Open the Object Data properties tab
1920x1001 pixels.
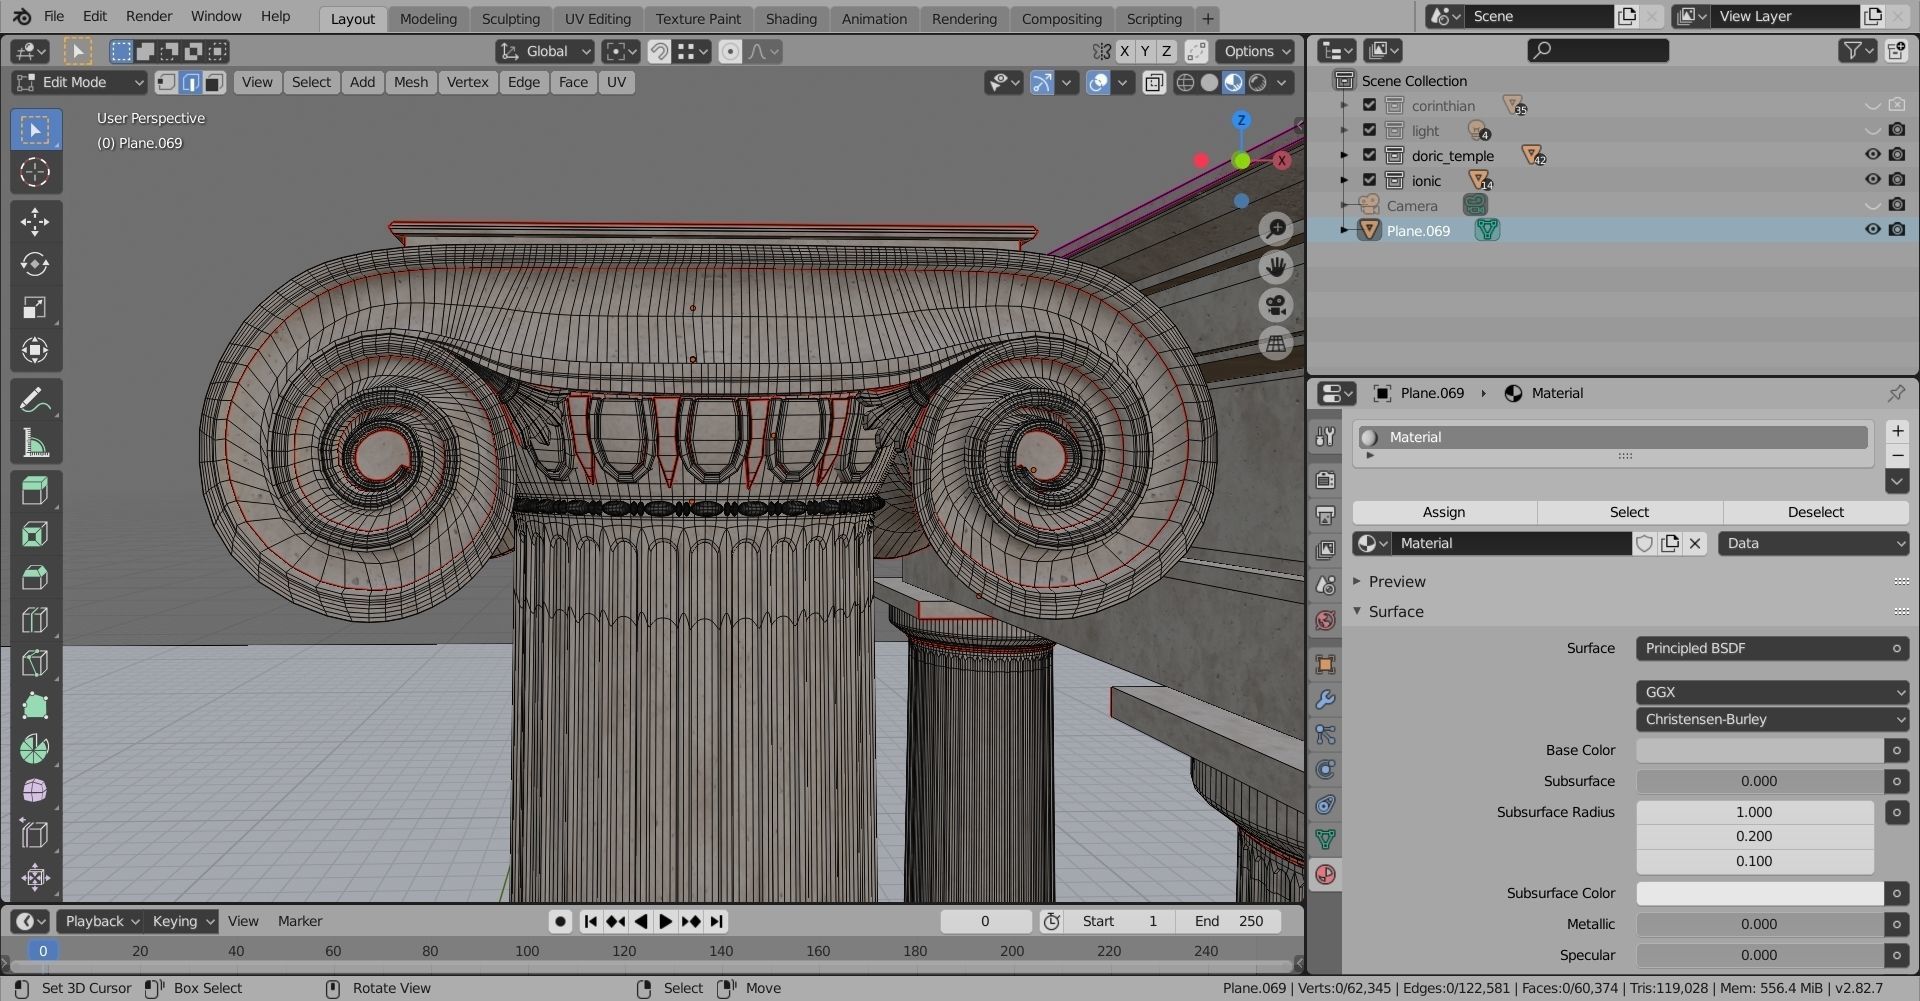click(1325, 839)
